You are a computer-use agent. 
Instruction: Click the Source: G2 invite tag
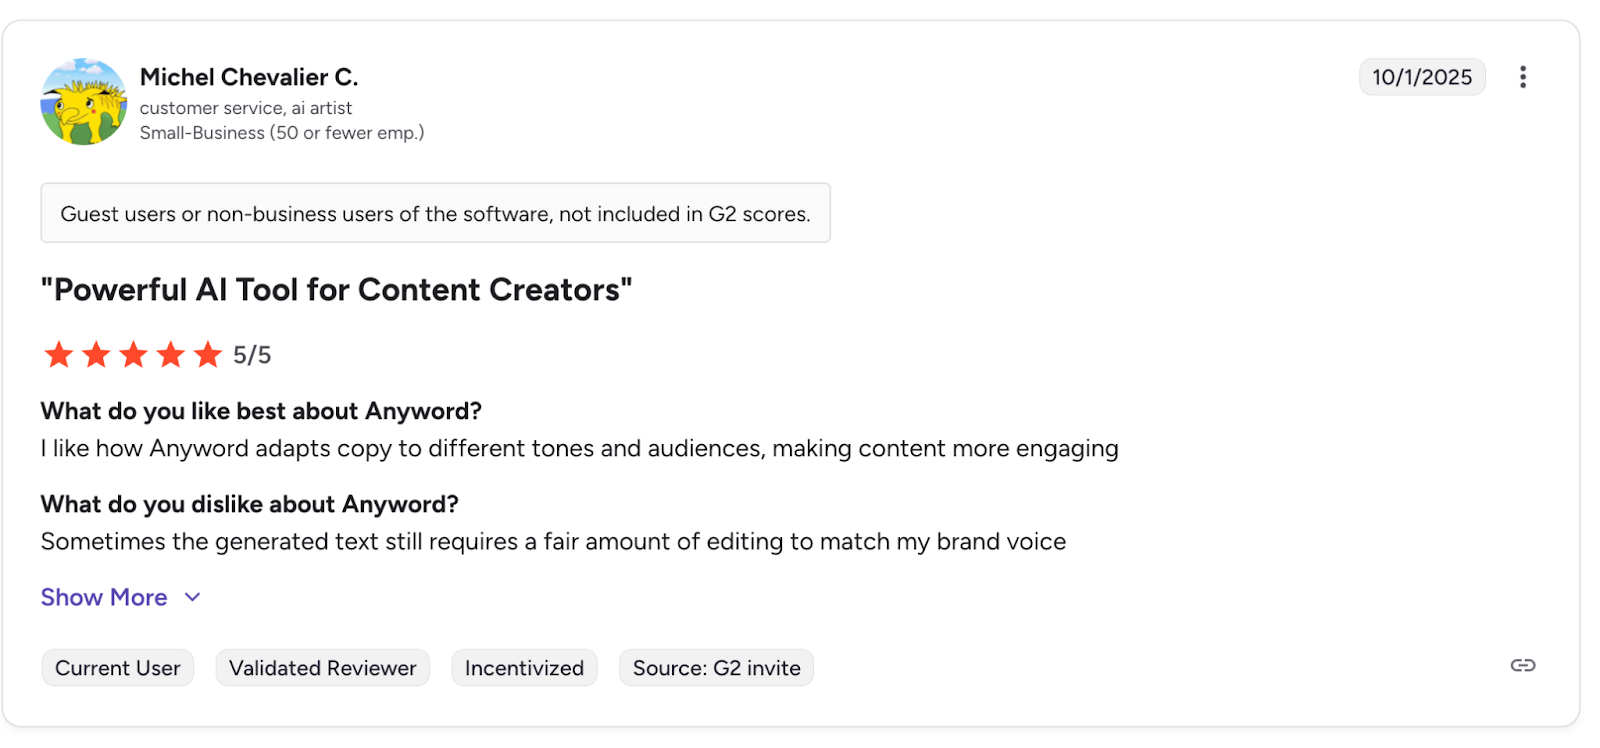(x=716, y=668)
